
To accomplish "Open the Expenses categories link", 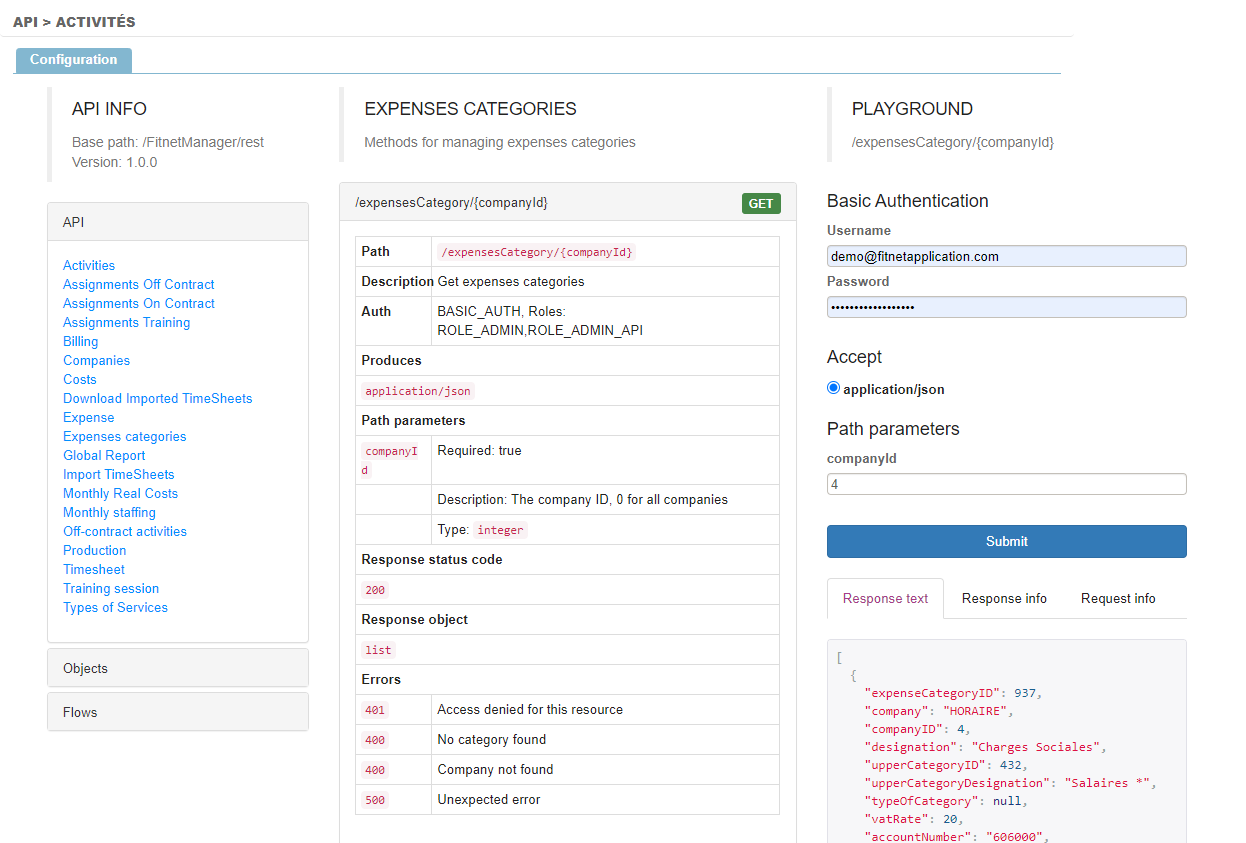I will pyautogui.click(x=124, y=436).
